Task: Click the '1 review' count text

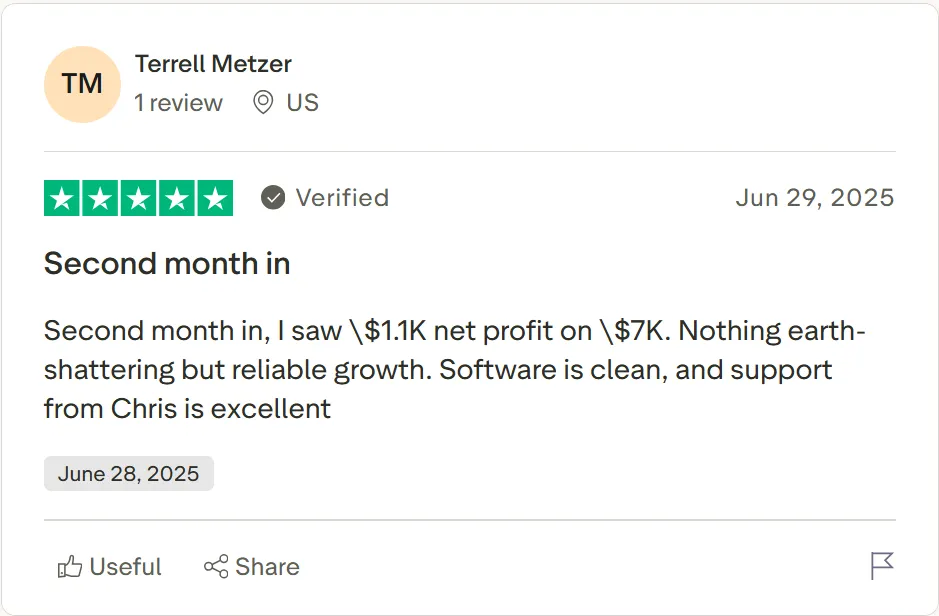Action: (179, 102)
